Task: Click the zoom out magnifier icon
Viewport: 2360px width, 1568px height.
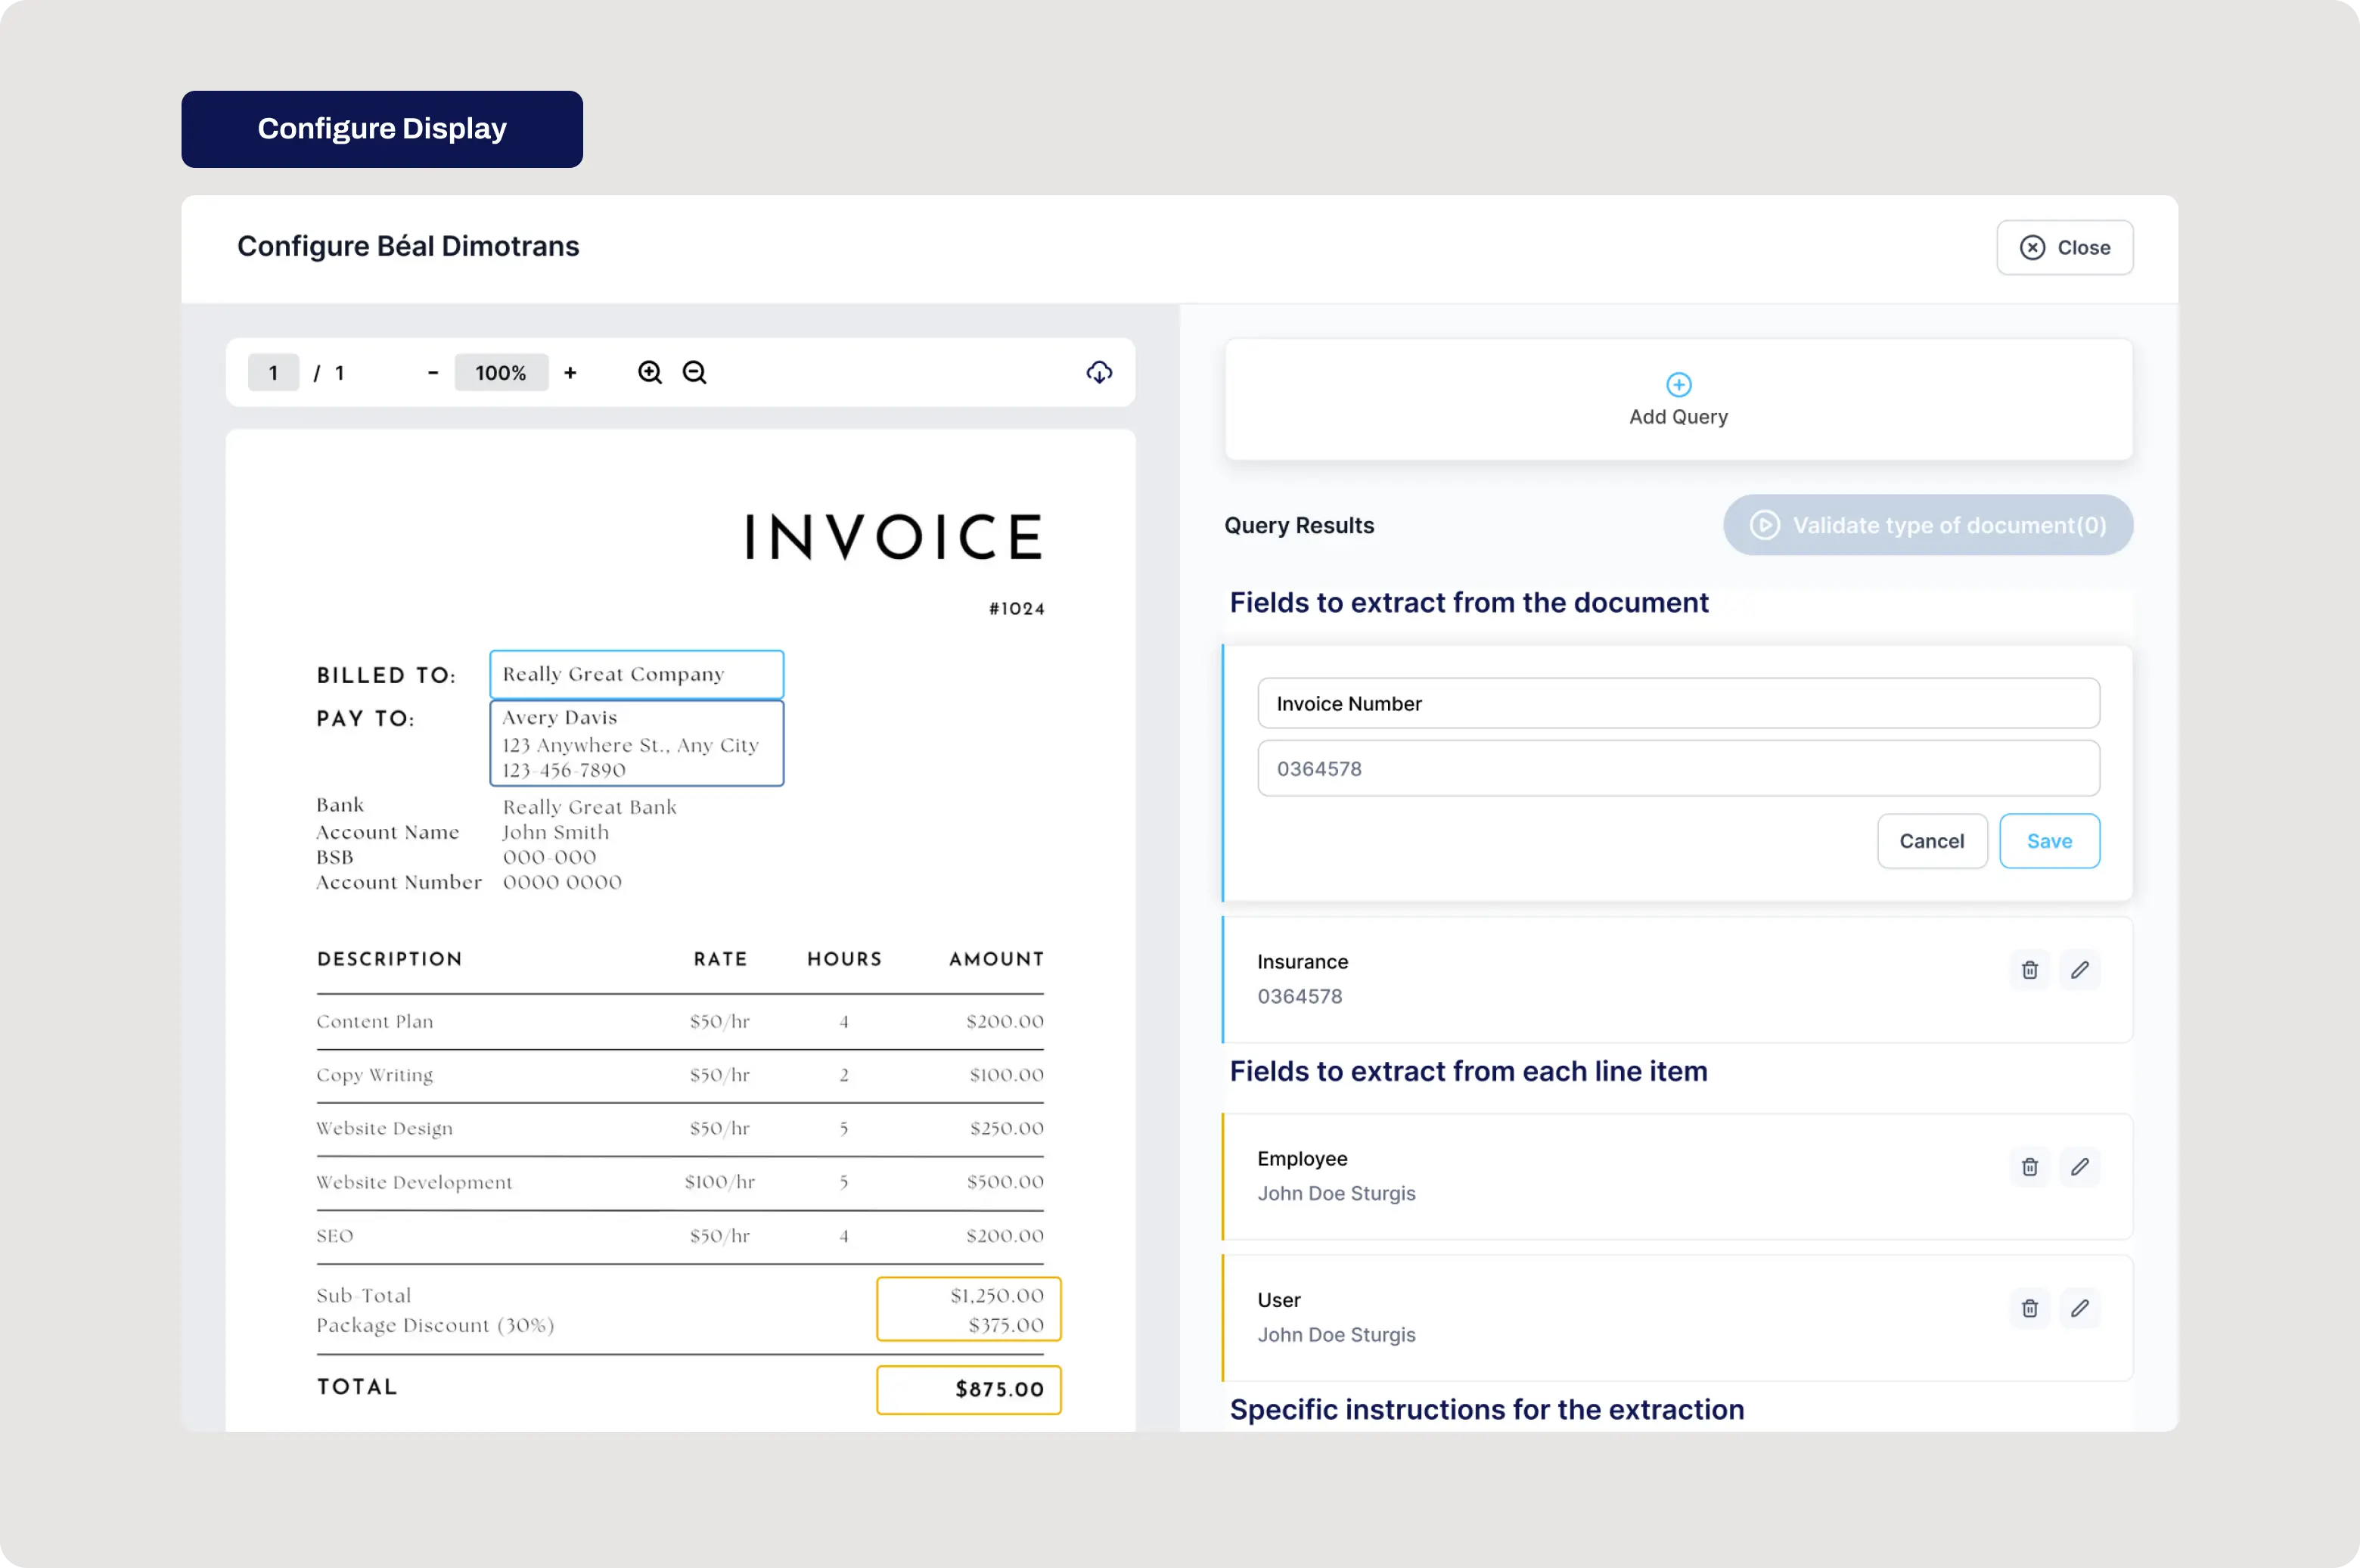Action: 694,373
